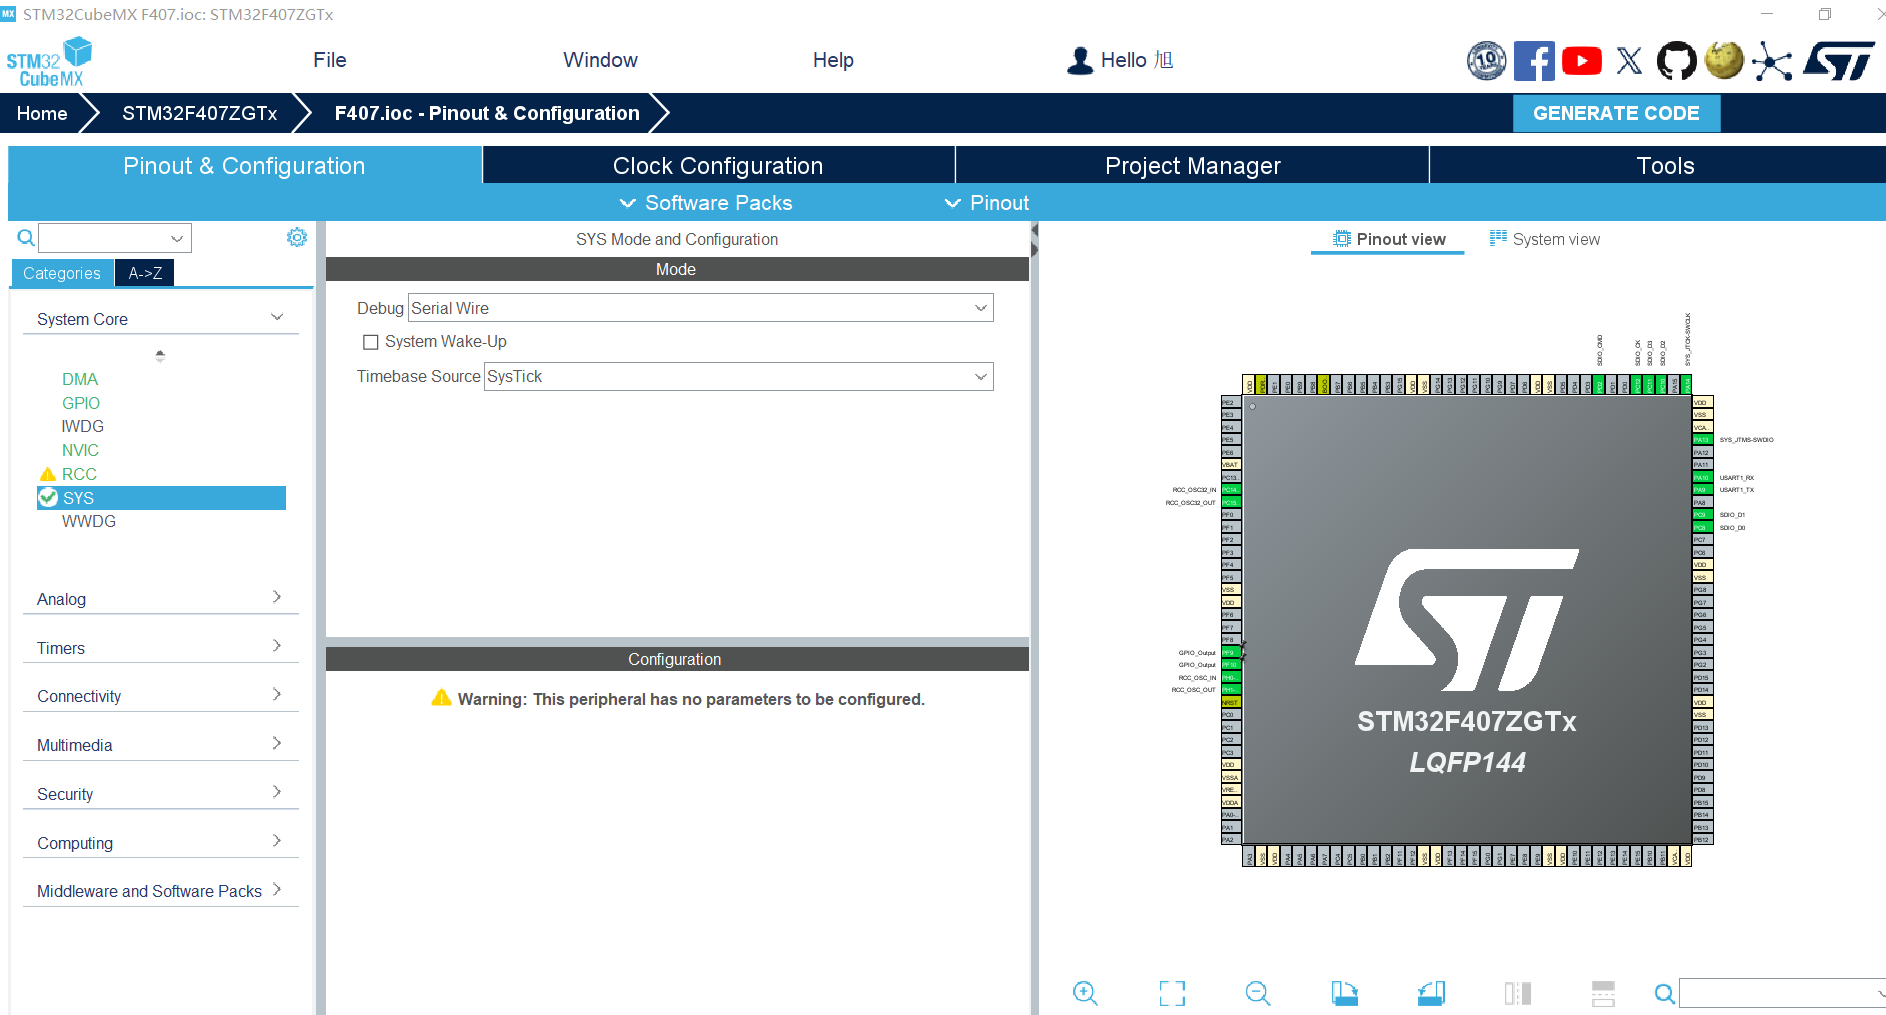Zoom out on the pinout view
Image resolution: width=1886 pixels, height=1015 pixels.
coord(1258,993)
